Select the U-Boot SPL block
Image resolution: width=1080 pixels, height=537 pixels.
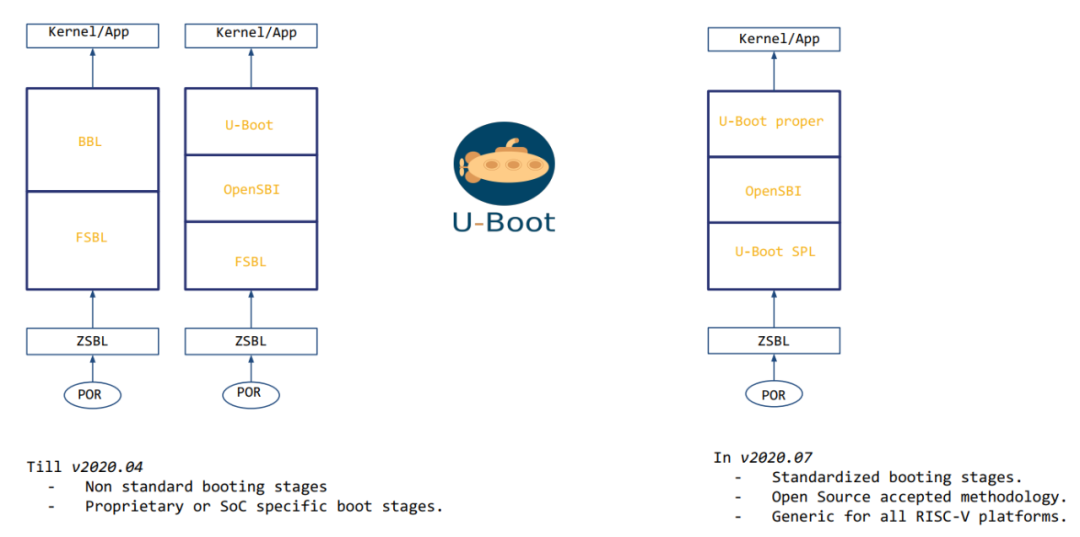click(x=774, y=251)
